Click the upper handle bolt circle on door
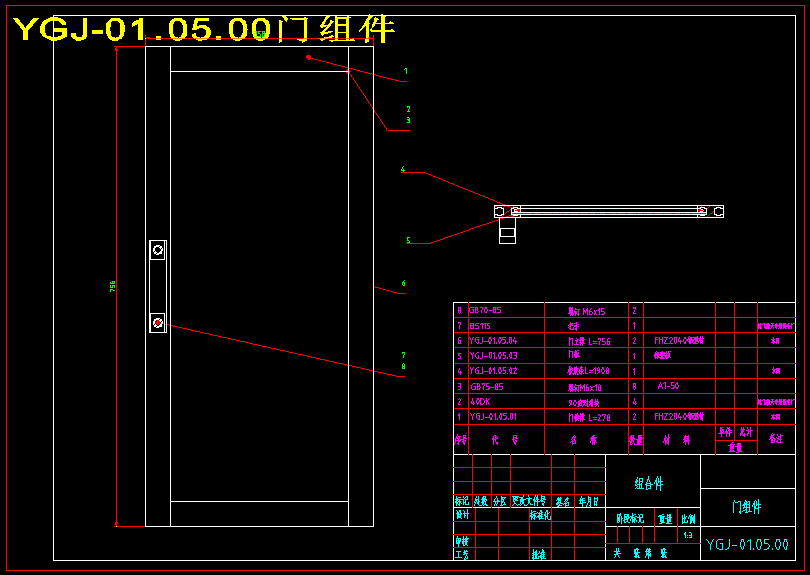This screenshot has height=575, width=810. click(x=158, y=251)
